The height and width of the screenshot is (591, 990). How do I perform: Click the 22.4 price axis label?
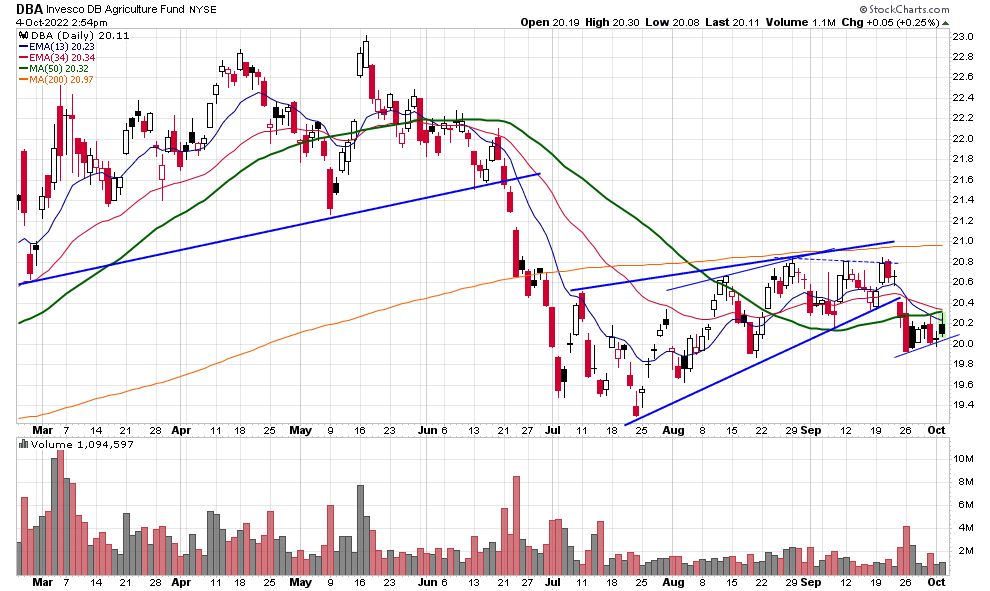pos(963,98)
